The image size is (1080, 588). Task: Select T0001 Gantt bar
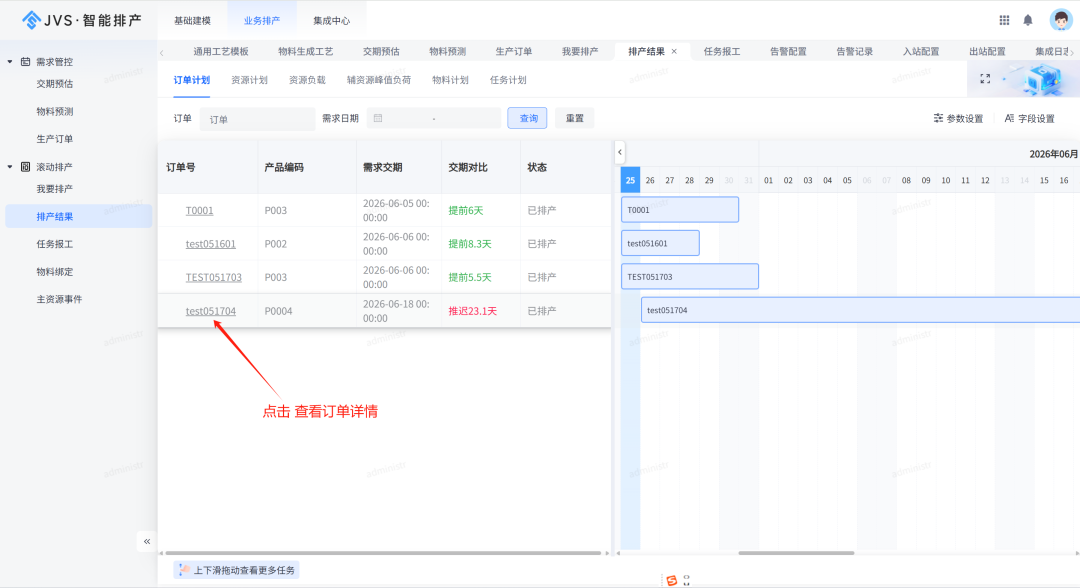[x=680, y=209]
